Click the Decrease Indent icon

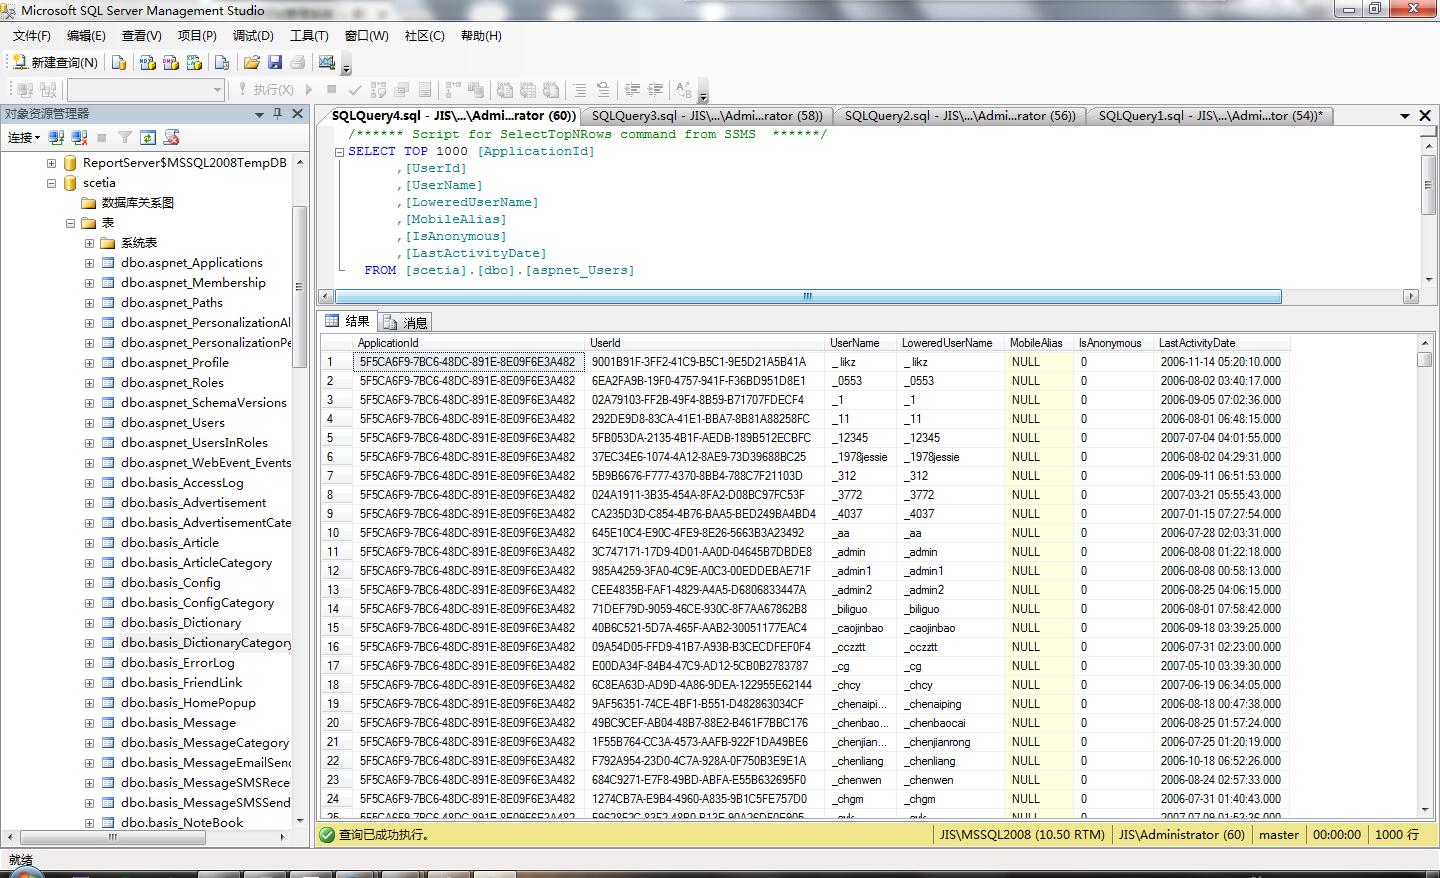(632, 89)
